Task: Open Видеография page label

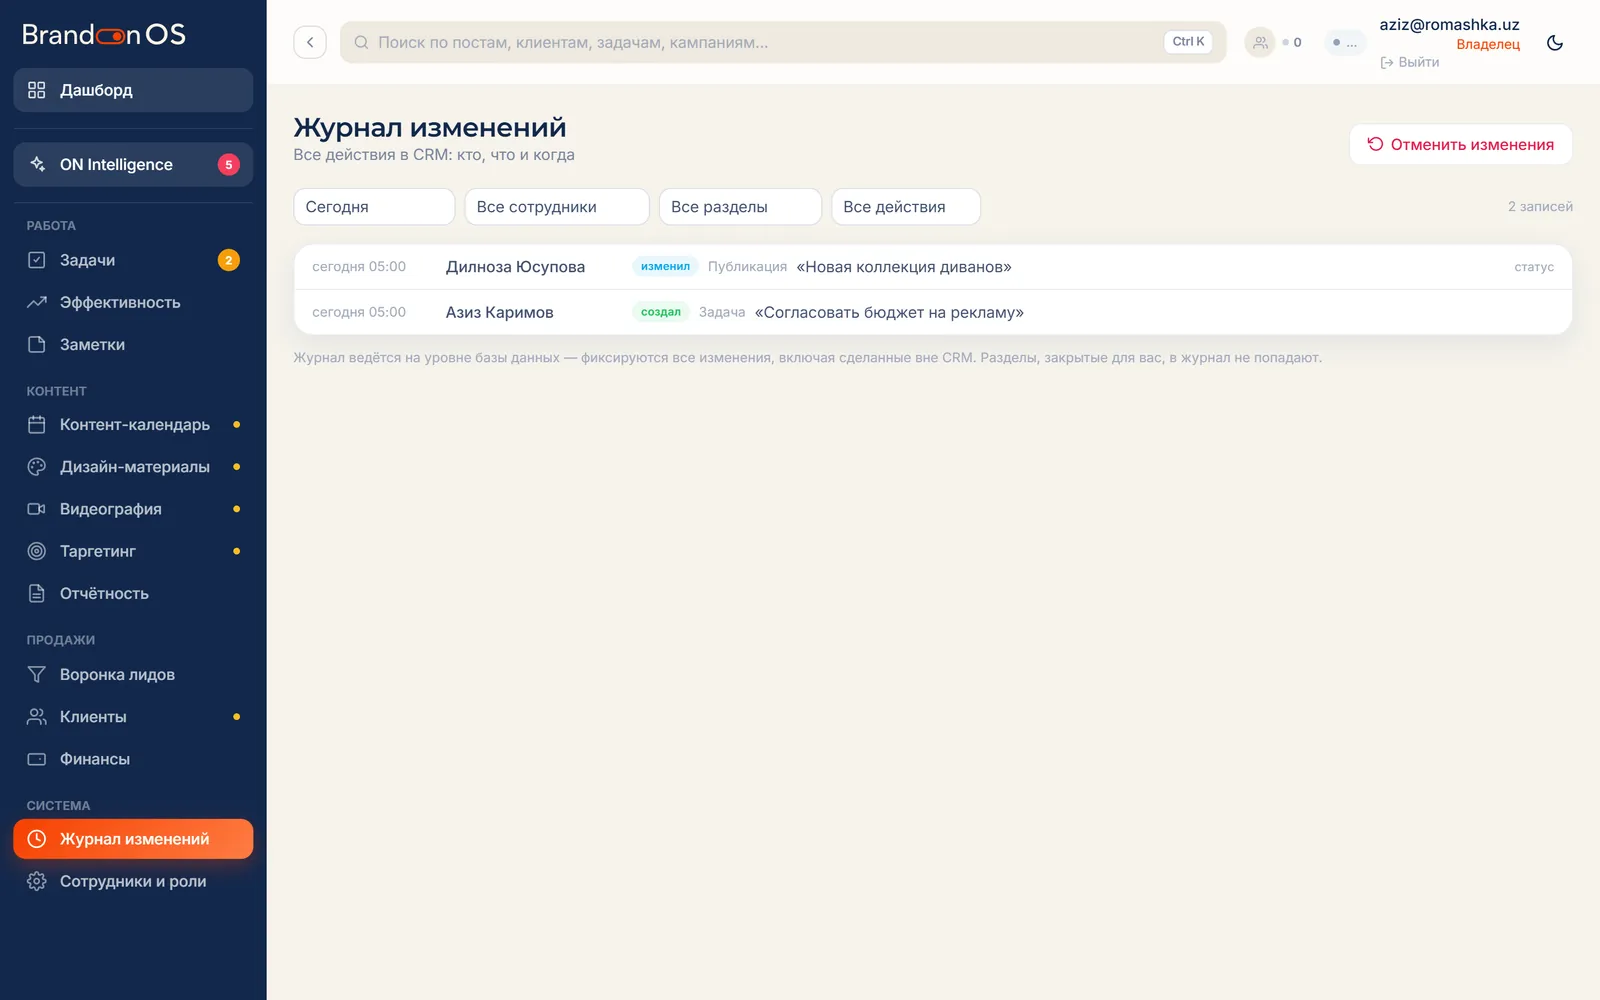Action: click(x=111, y=509)
